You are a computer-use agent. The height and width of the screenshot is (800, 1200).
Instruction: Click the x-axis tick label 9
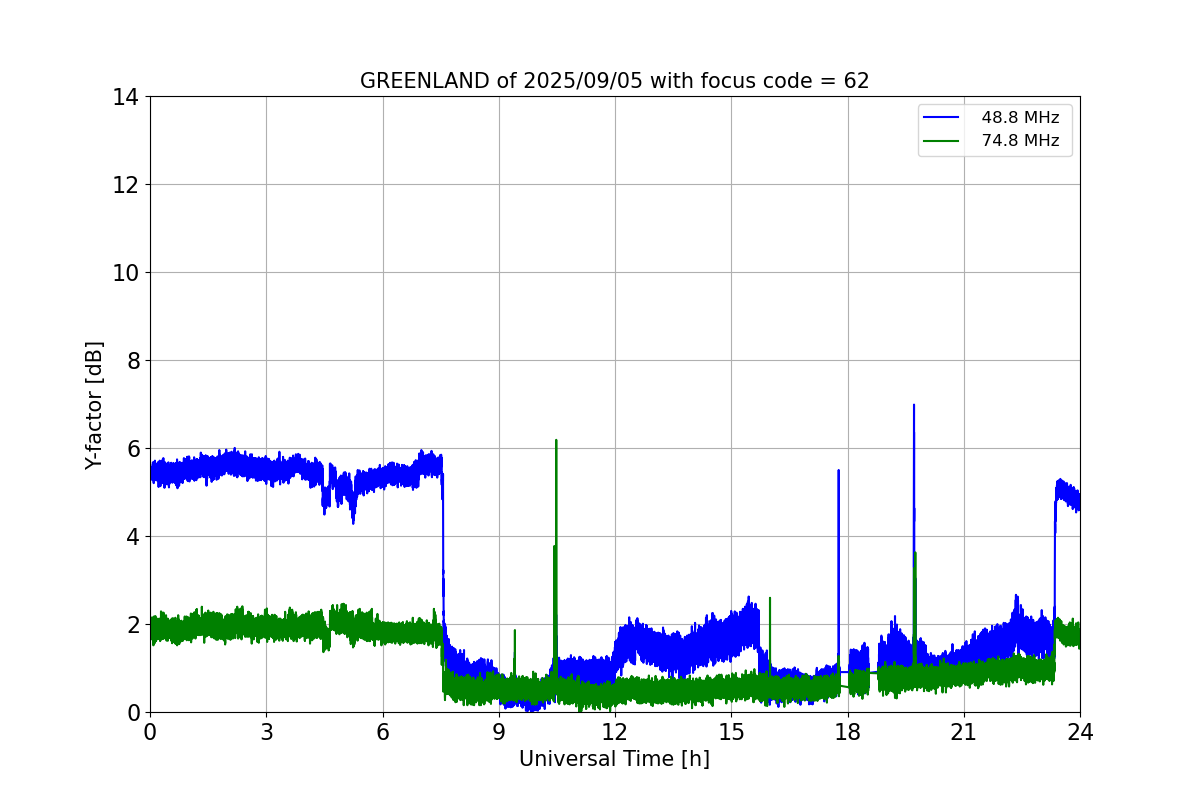click(x=499, y=732)
